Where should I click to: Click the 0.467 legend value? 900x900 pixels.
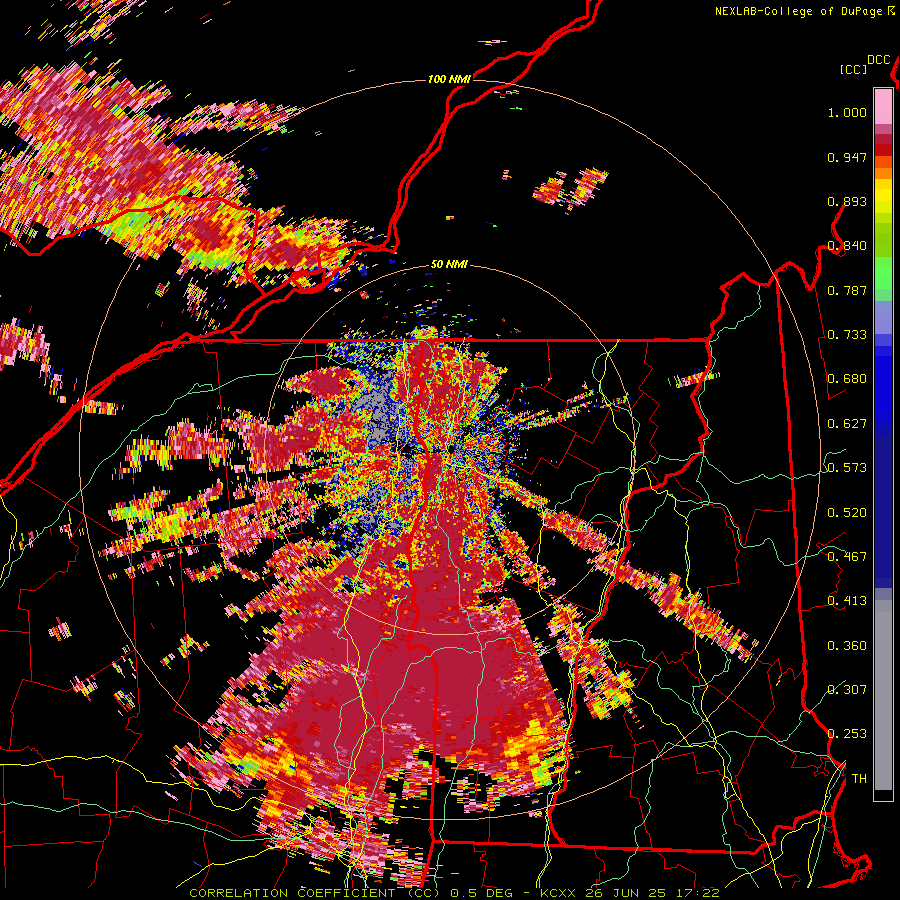click(x=847, y=557)
